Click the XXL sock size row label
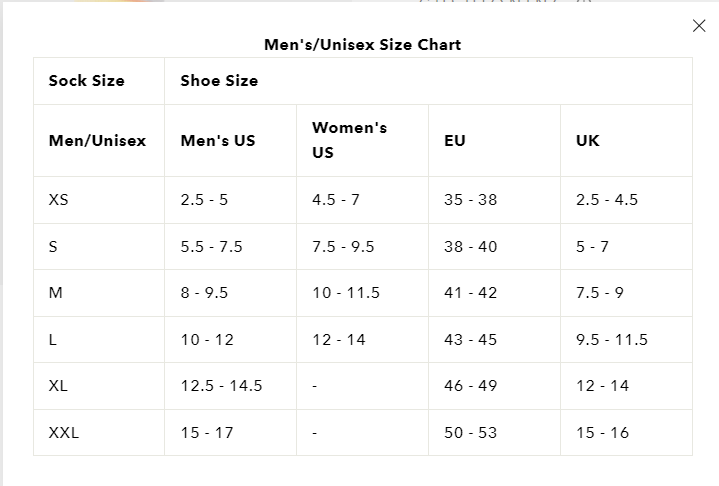Viewport: 719px width, 486px height. [x=63, y=433]
